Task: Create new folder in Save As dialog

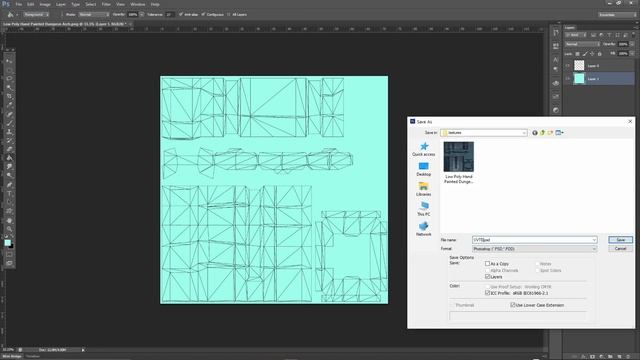Action: 550,133
